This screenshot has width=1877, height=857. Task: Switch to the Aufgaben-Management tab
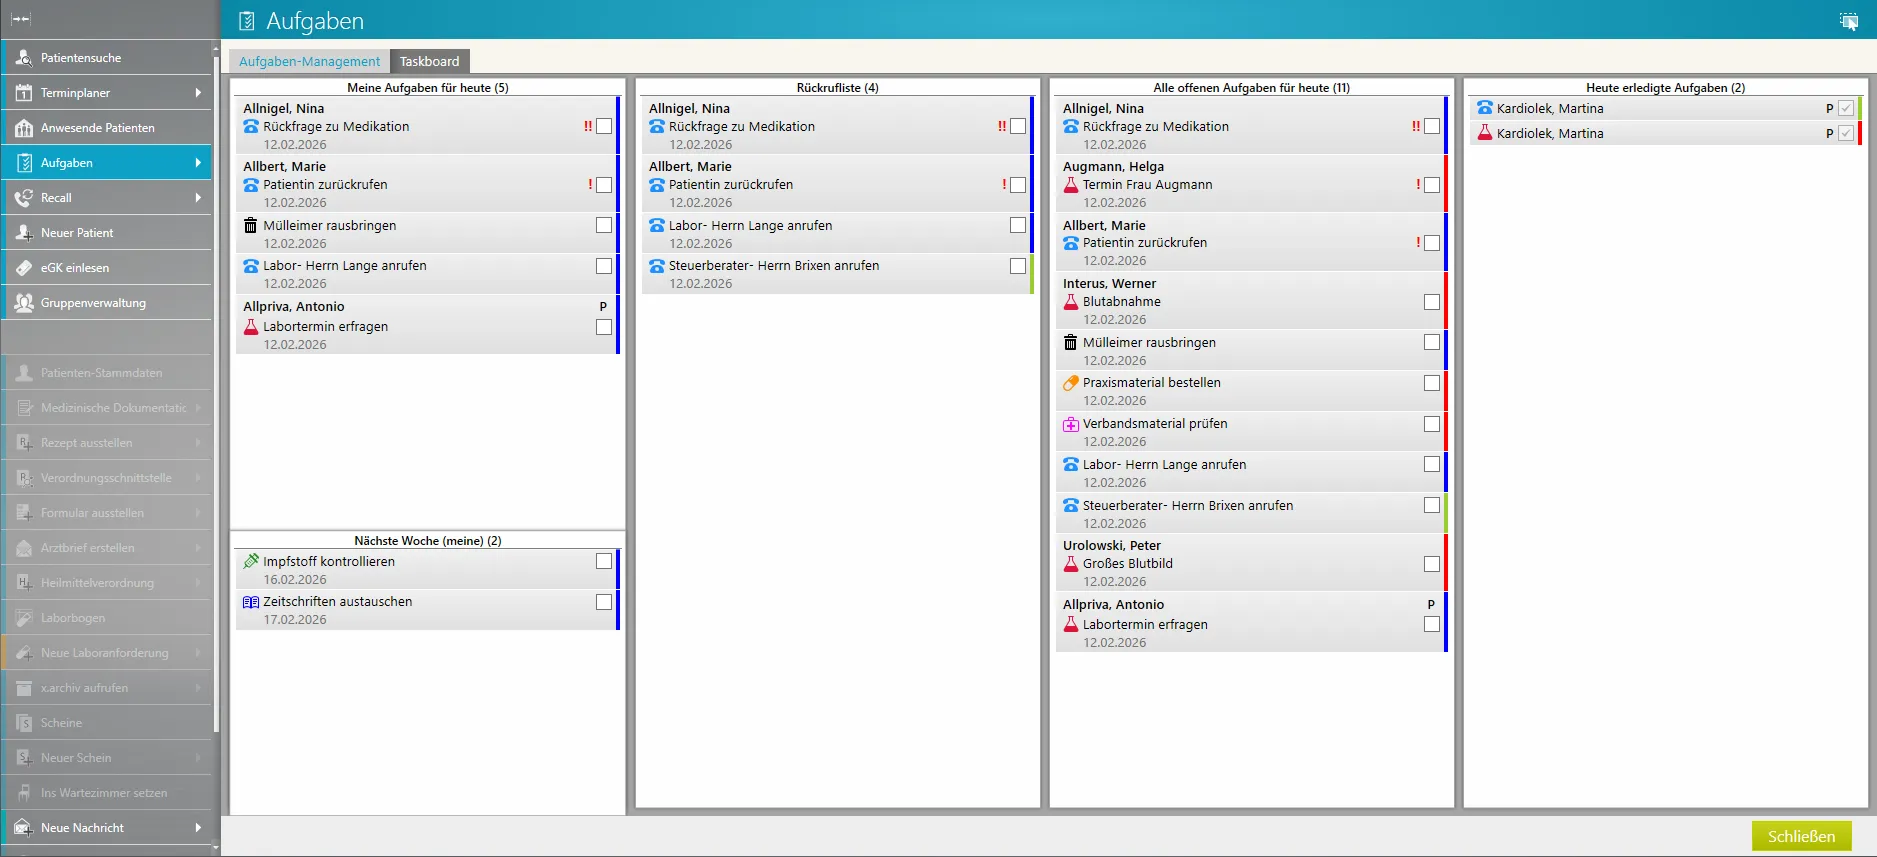309,61
